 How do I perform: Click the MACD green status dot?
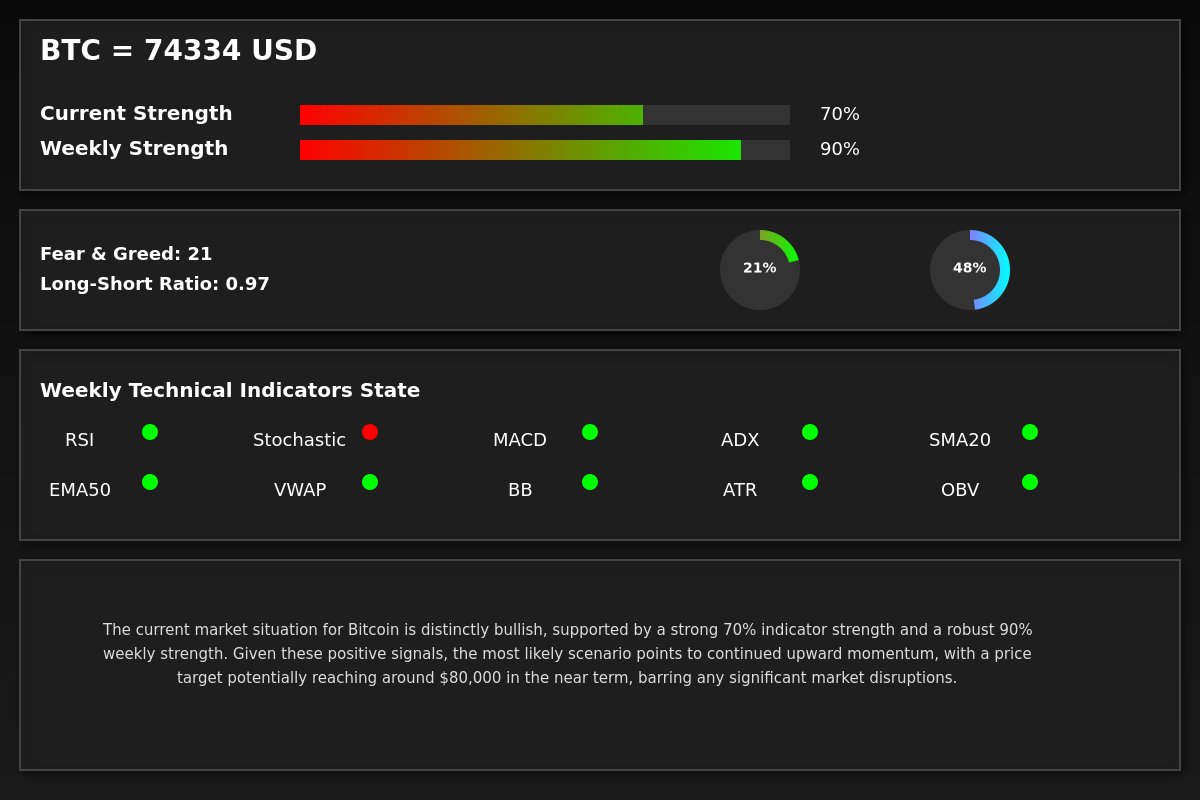[590, 432]
